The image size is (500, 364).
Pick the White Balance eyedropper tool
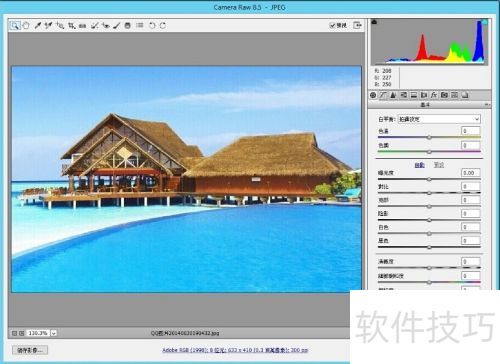(38, 25)
